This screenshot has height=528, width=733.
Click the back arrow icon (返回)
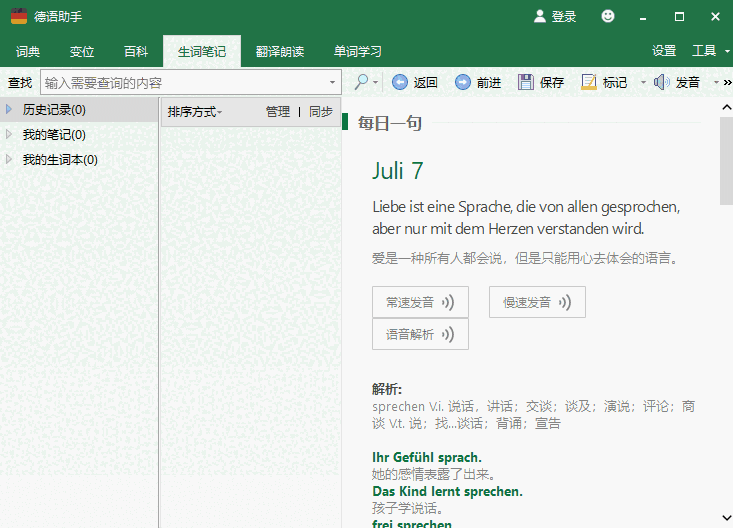[x=399, y=82]
